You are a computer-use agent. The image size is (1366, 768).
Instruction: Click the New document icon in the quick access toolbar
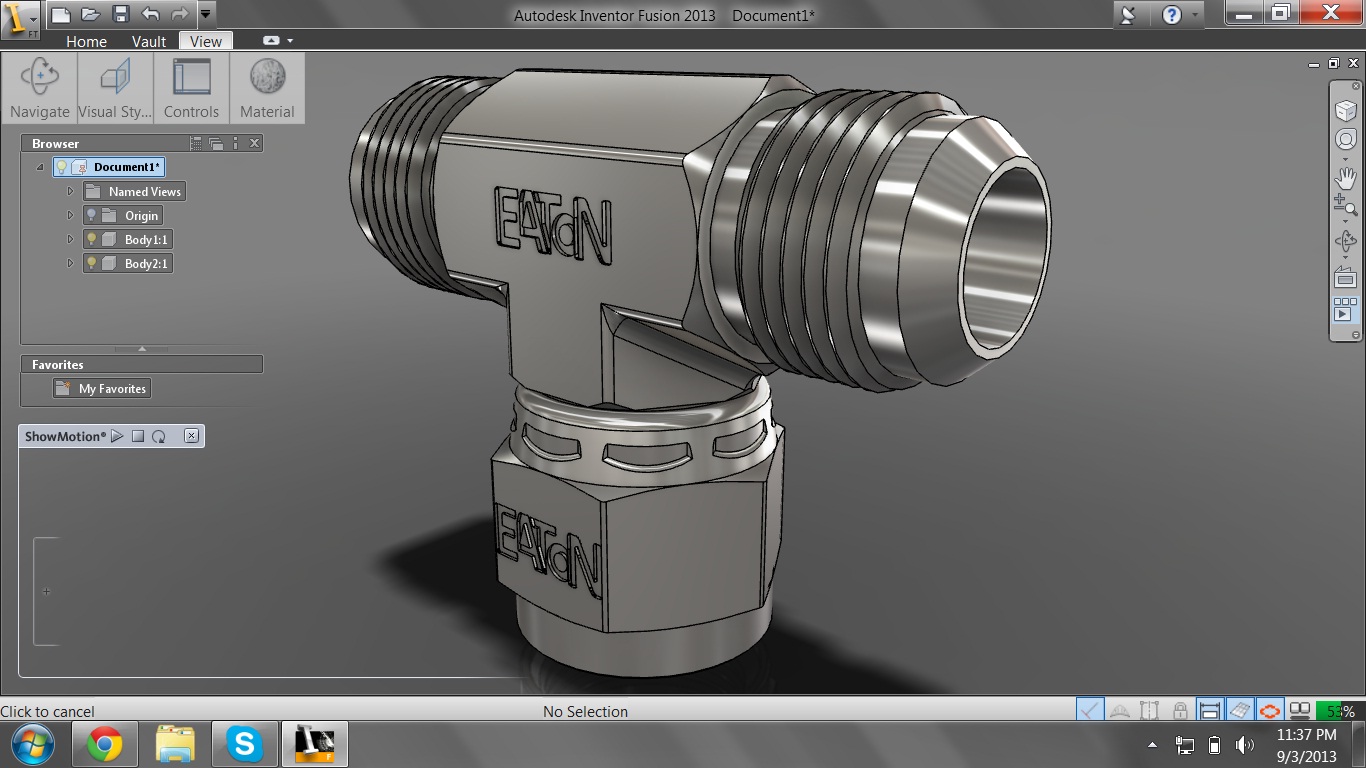click(x=60, y=14)
